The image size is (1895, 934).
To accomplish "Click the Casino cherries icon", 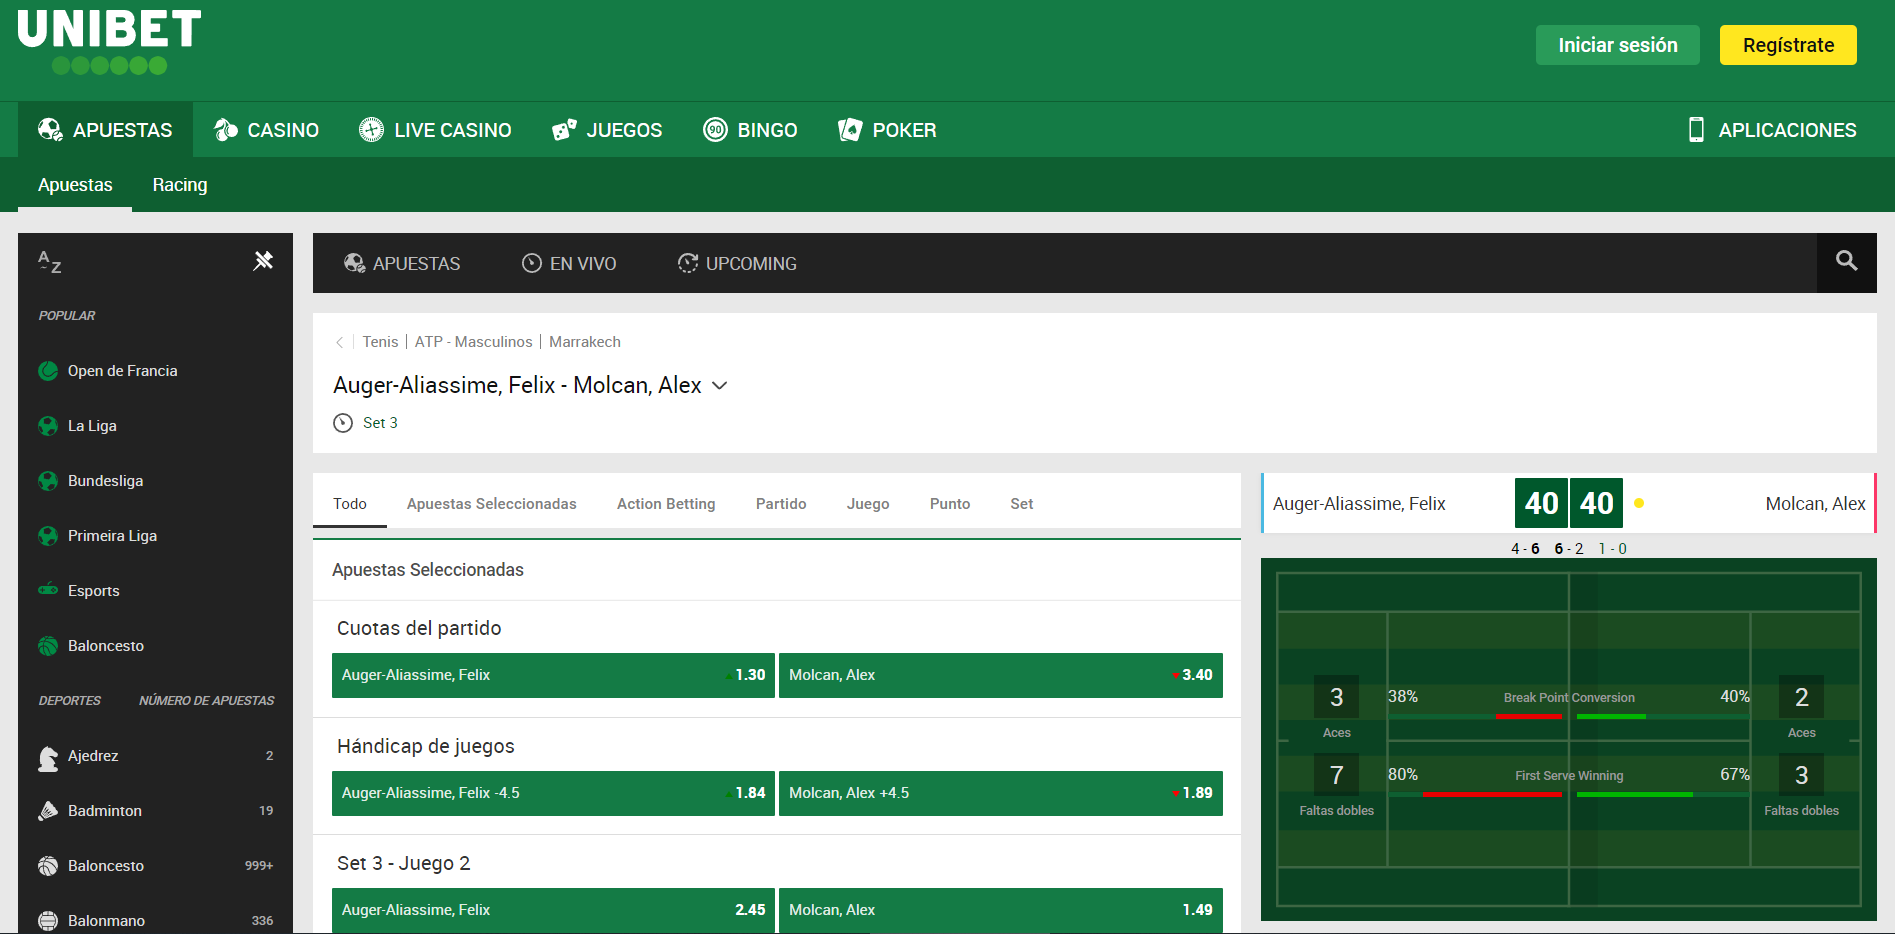I will 226,130.
